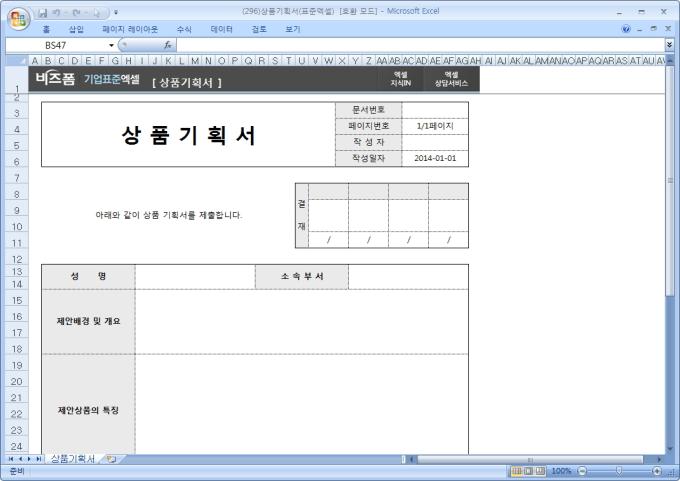Open Customize Quick Access Toolbar dropdown

116,13
